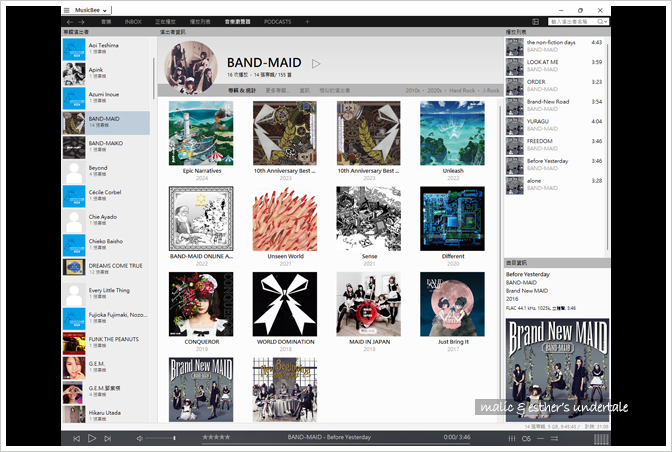This screenshot has width=672, height=452.
Task: Open the 正在播放 tab
Action: click(165, 22)
